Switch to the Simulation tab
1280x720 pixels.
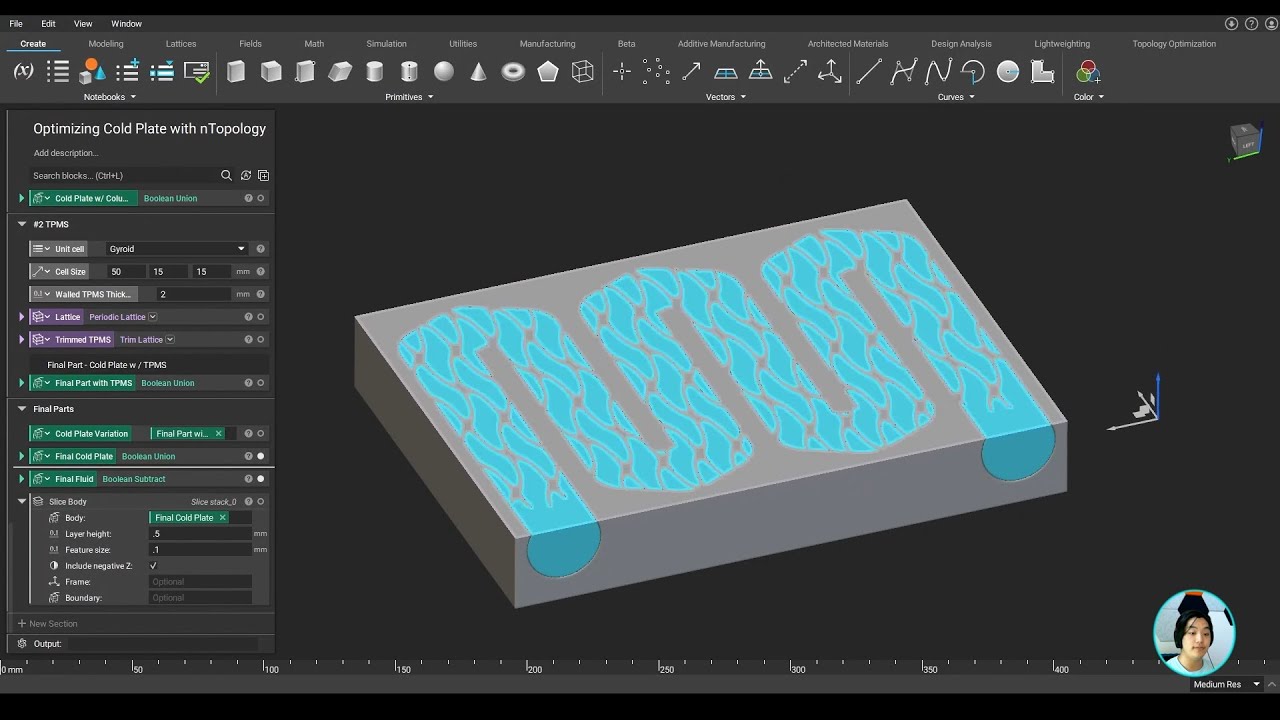tap(386, 43)
